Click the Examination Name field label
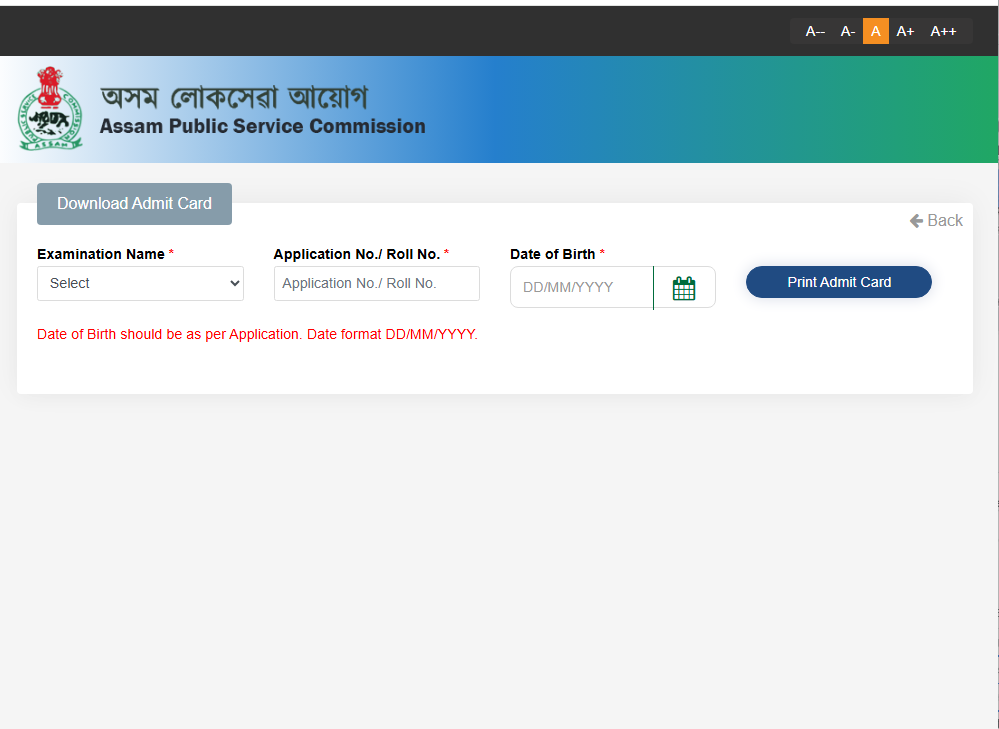Viewport: 999px width, 729px height. pos(101,254)
